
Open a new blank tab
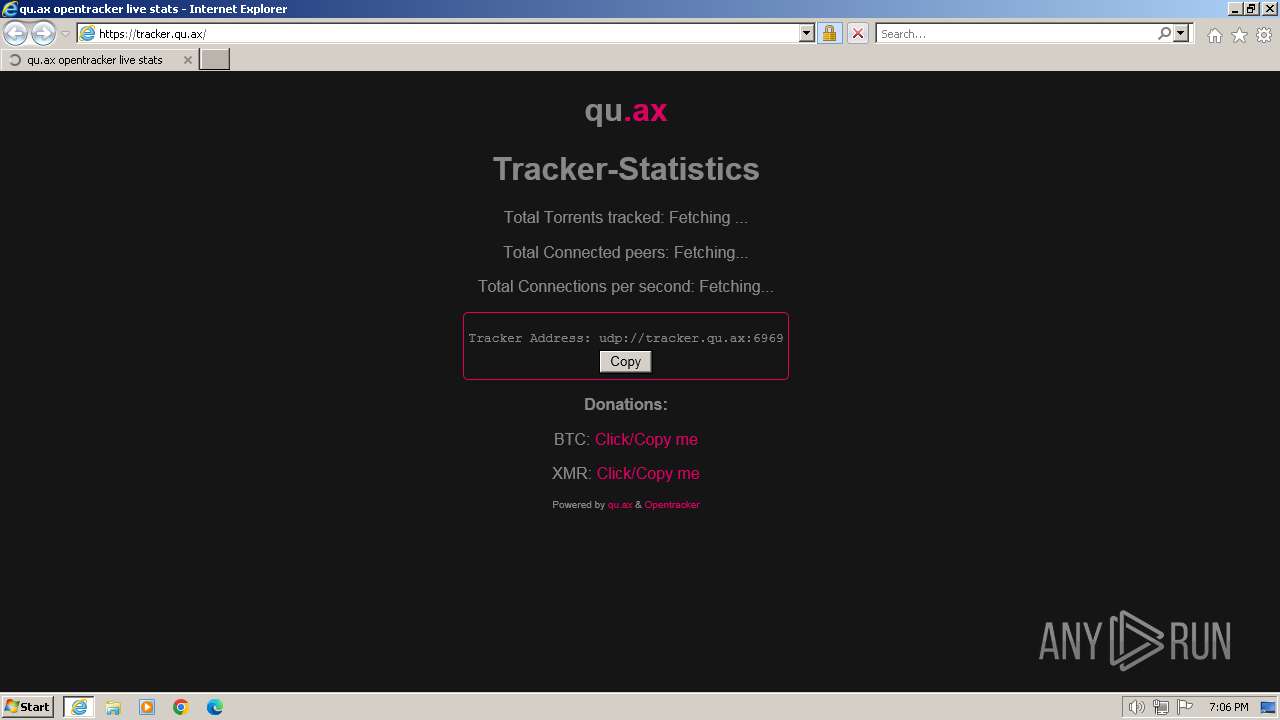tap(215, 60)
